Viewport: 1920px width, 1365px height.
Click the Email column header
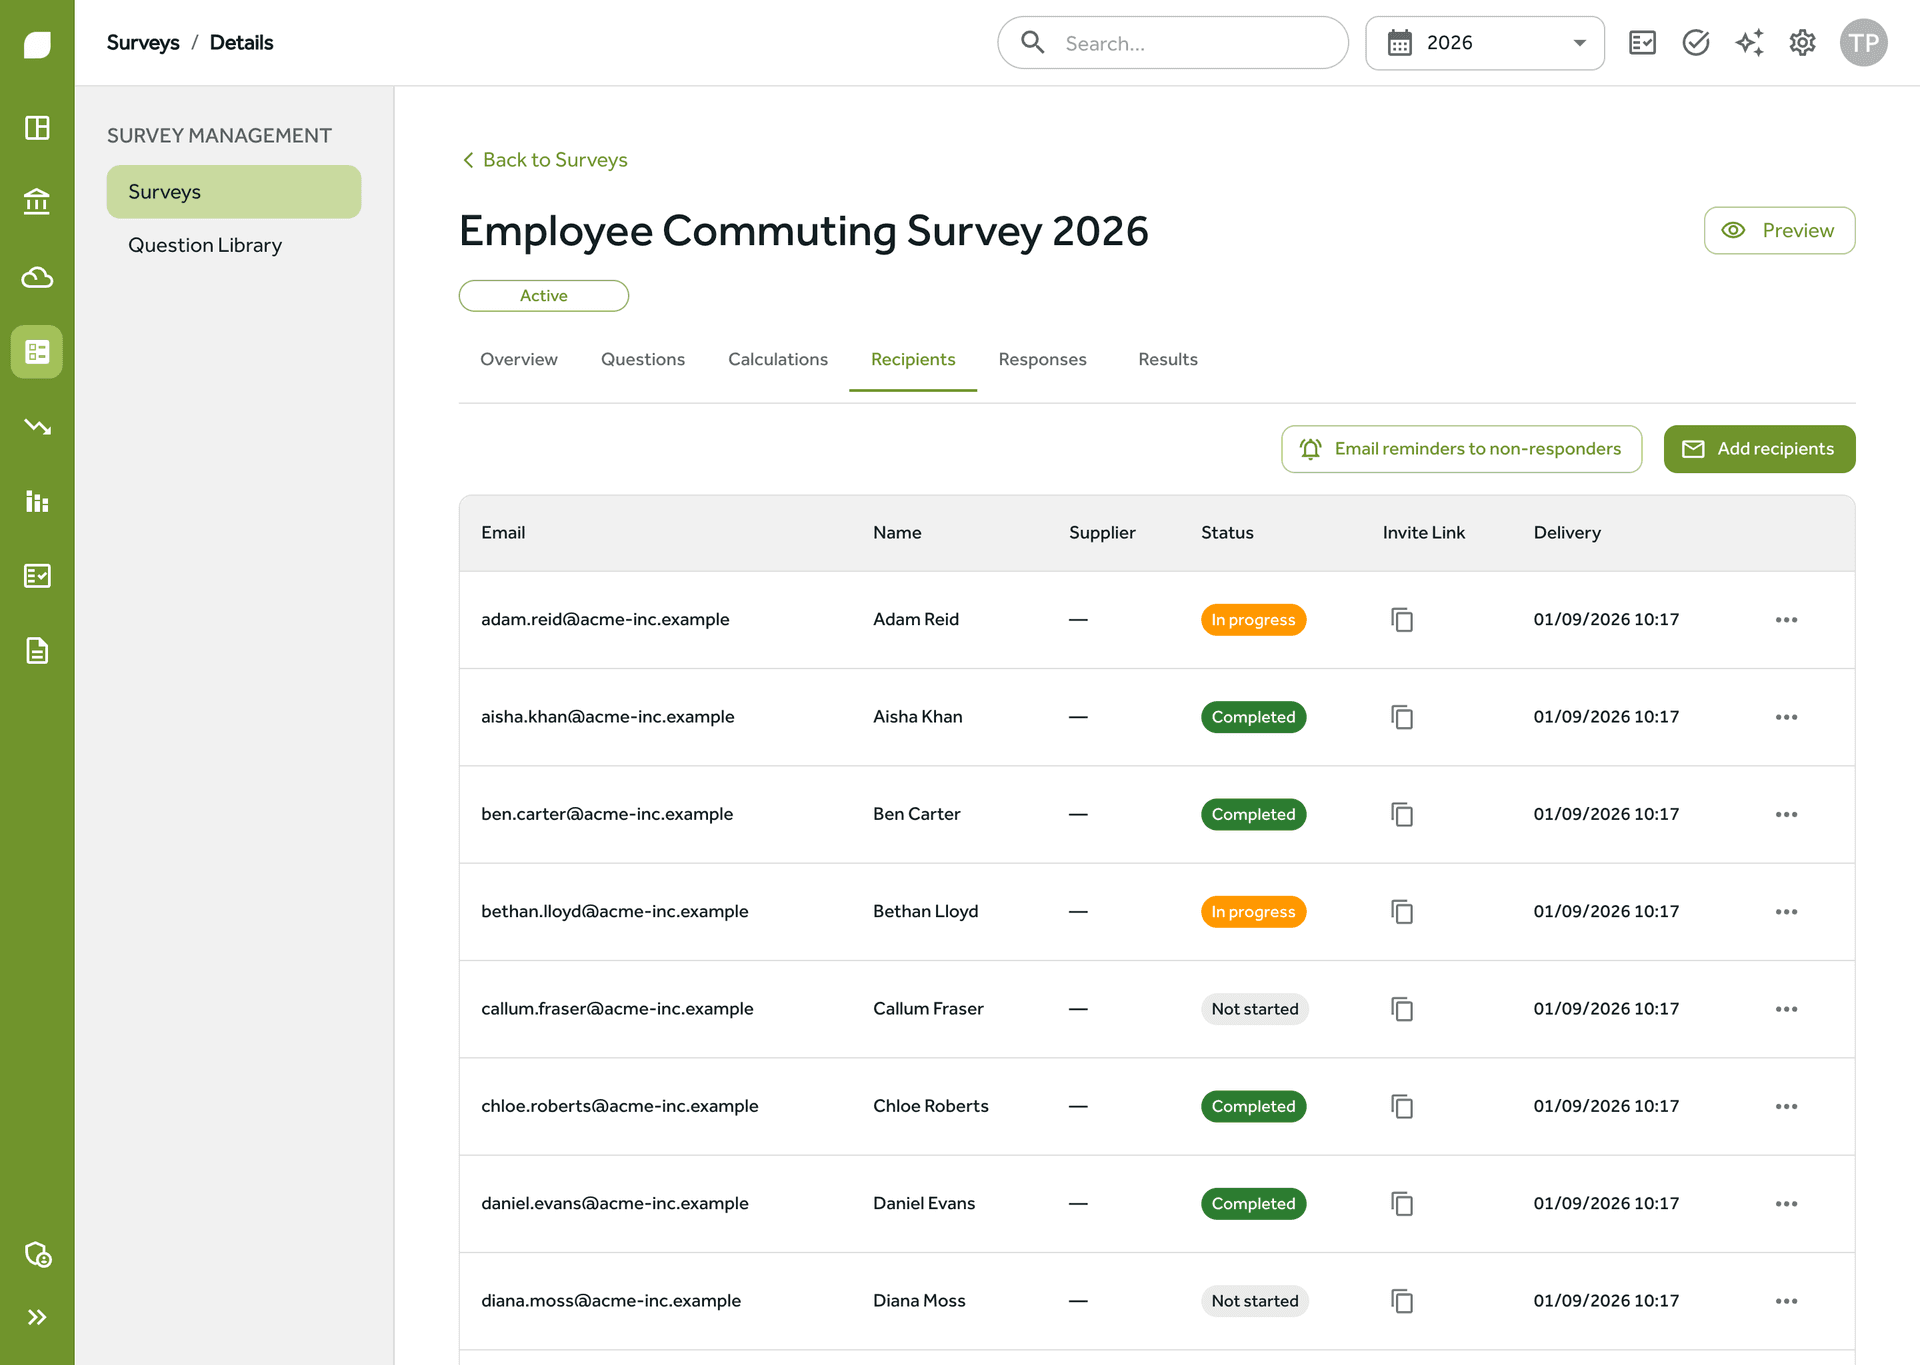coord(503,533)
